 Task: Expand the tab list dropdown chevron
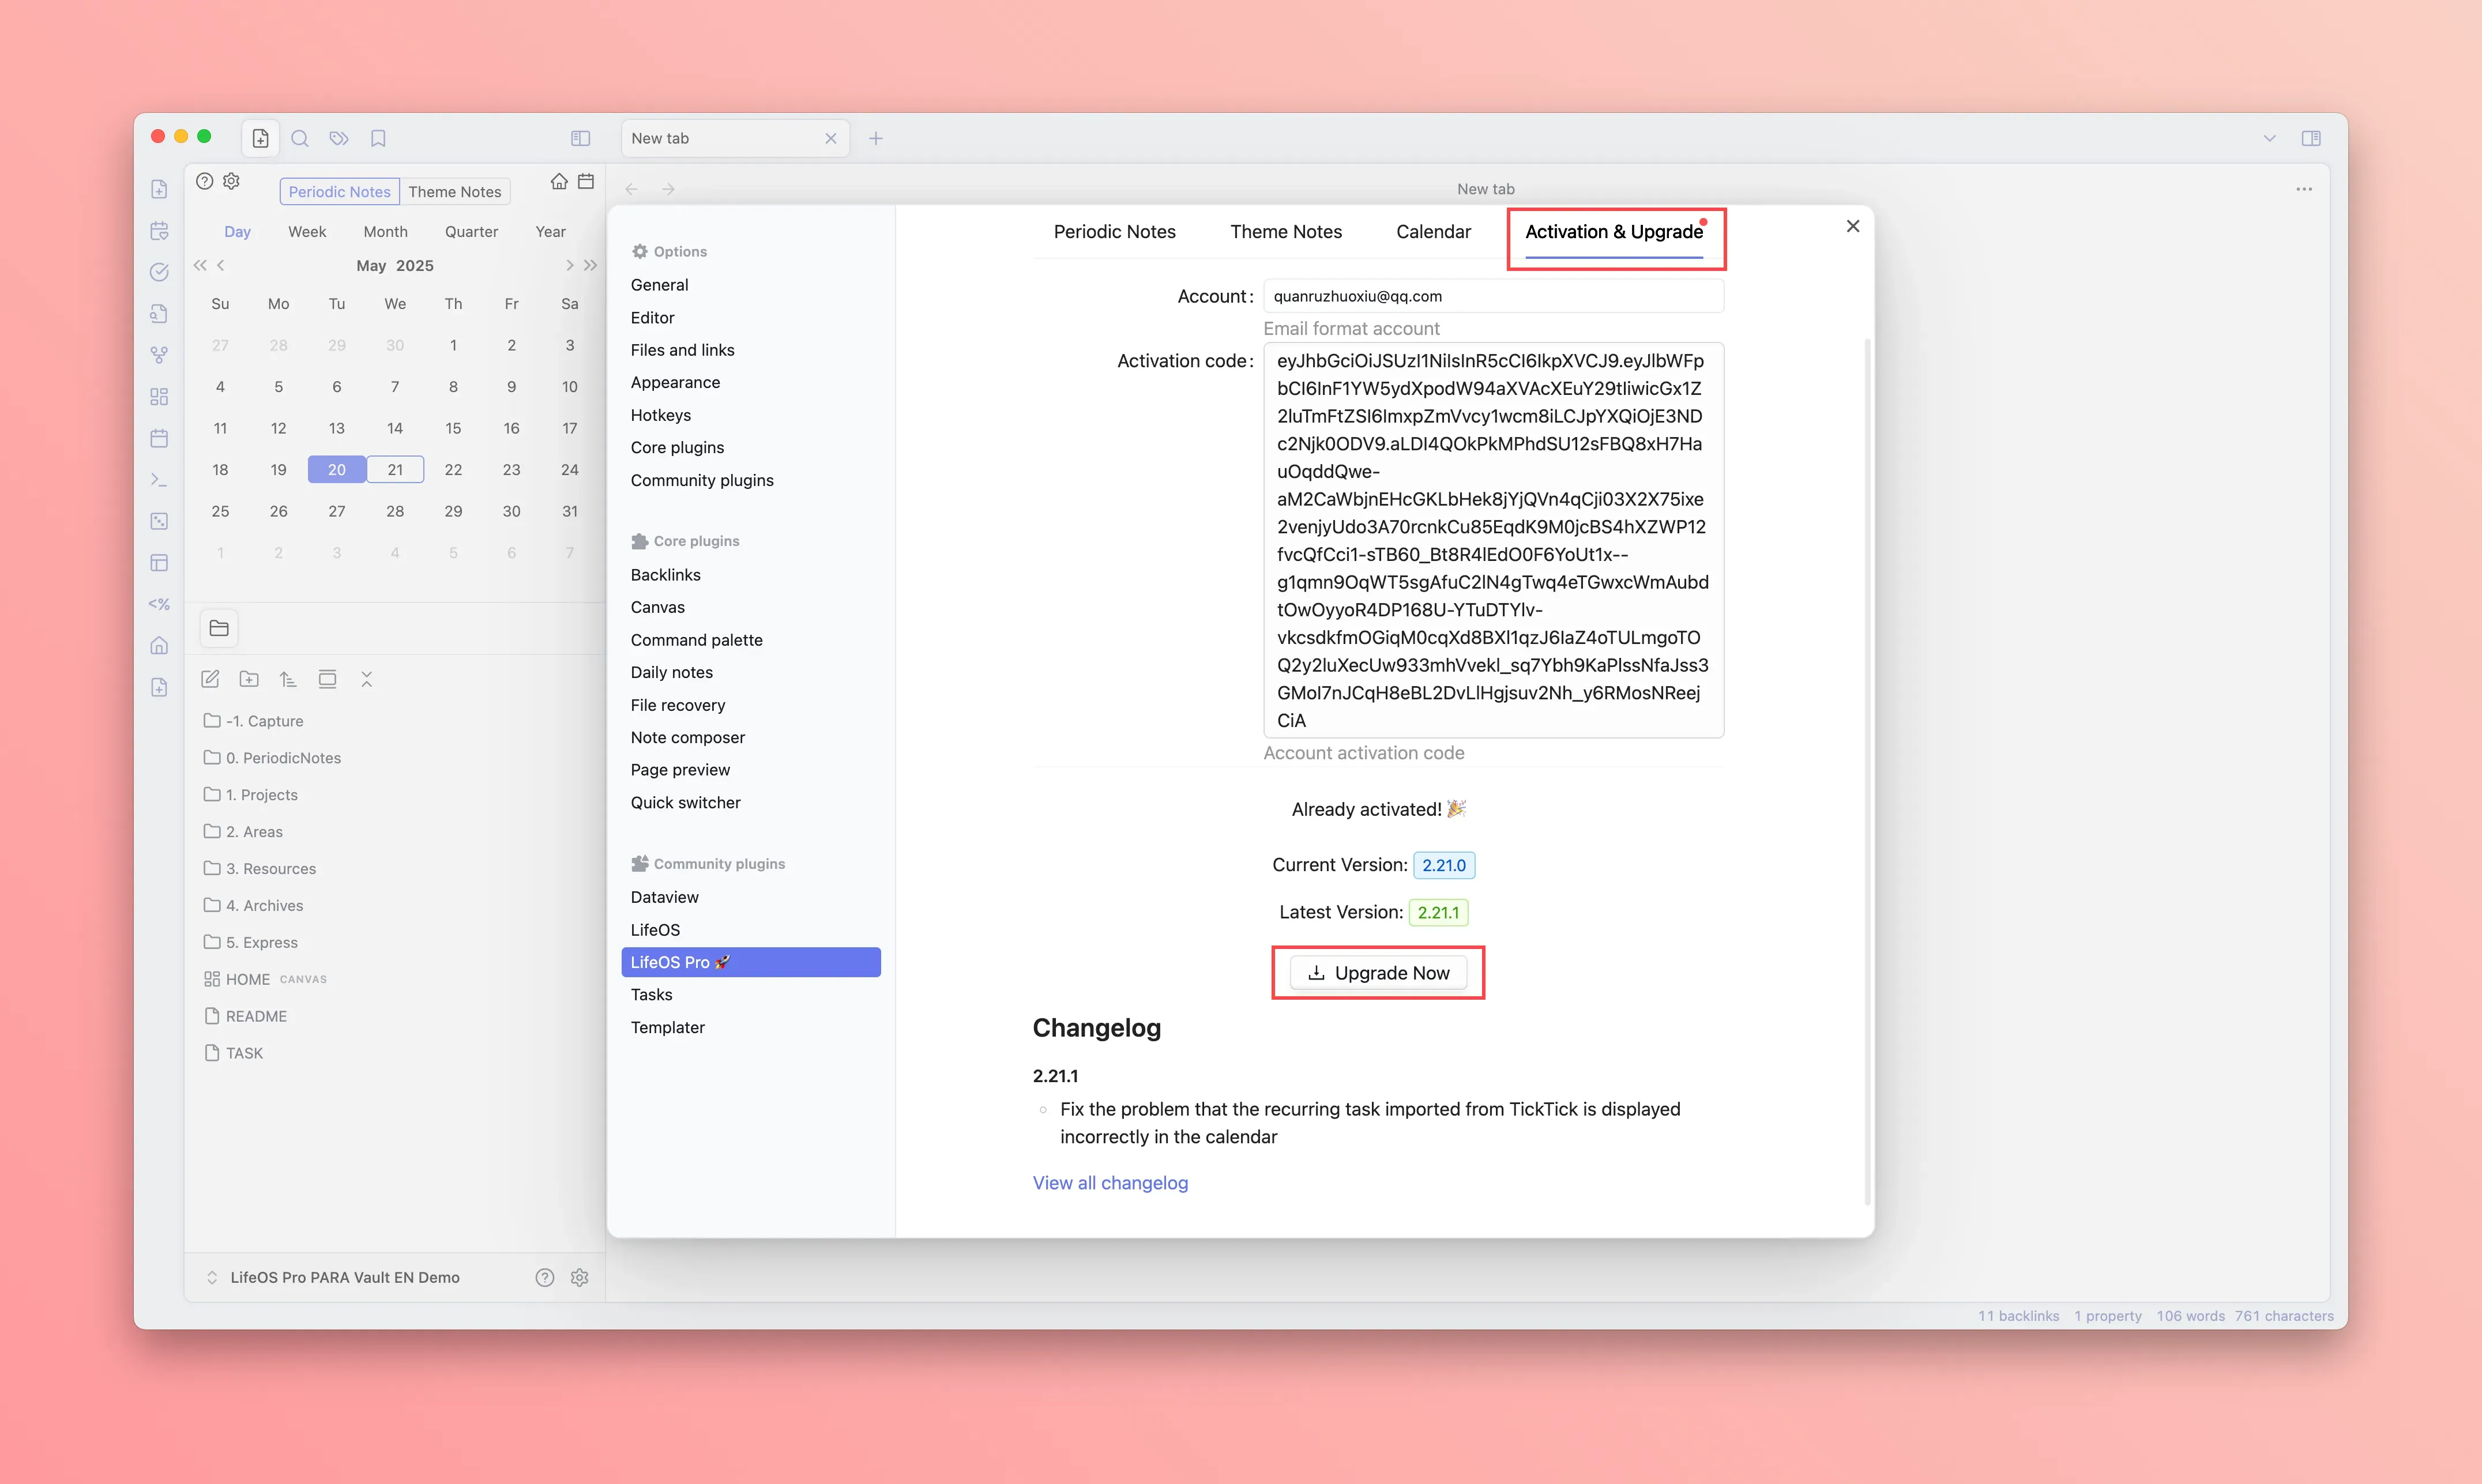point(2269,138)
